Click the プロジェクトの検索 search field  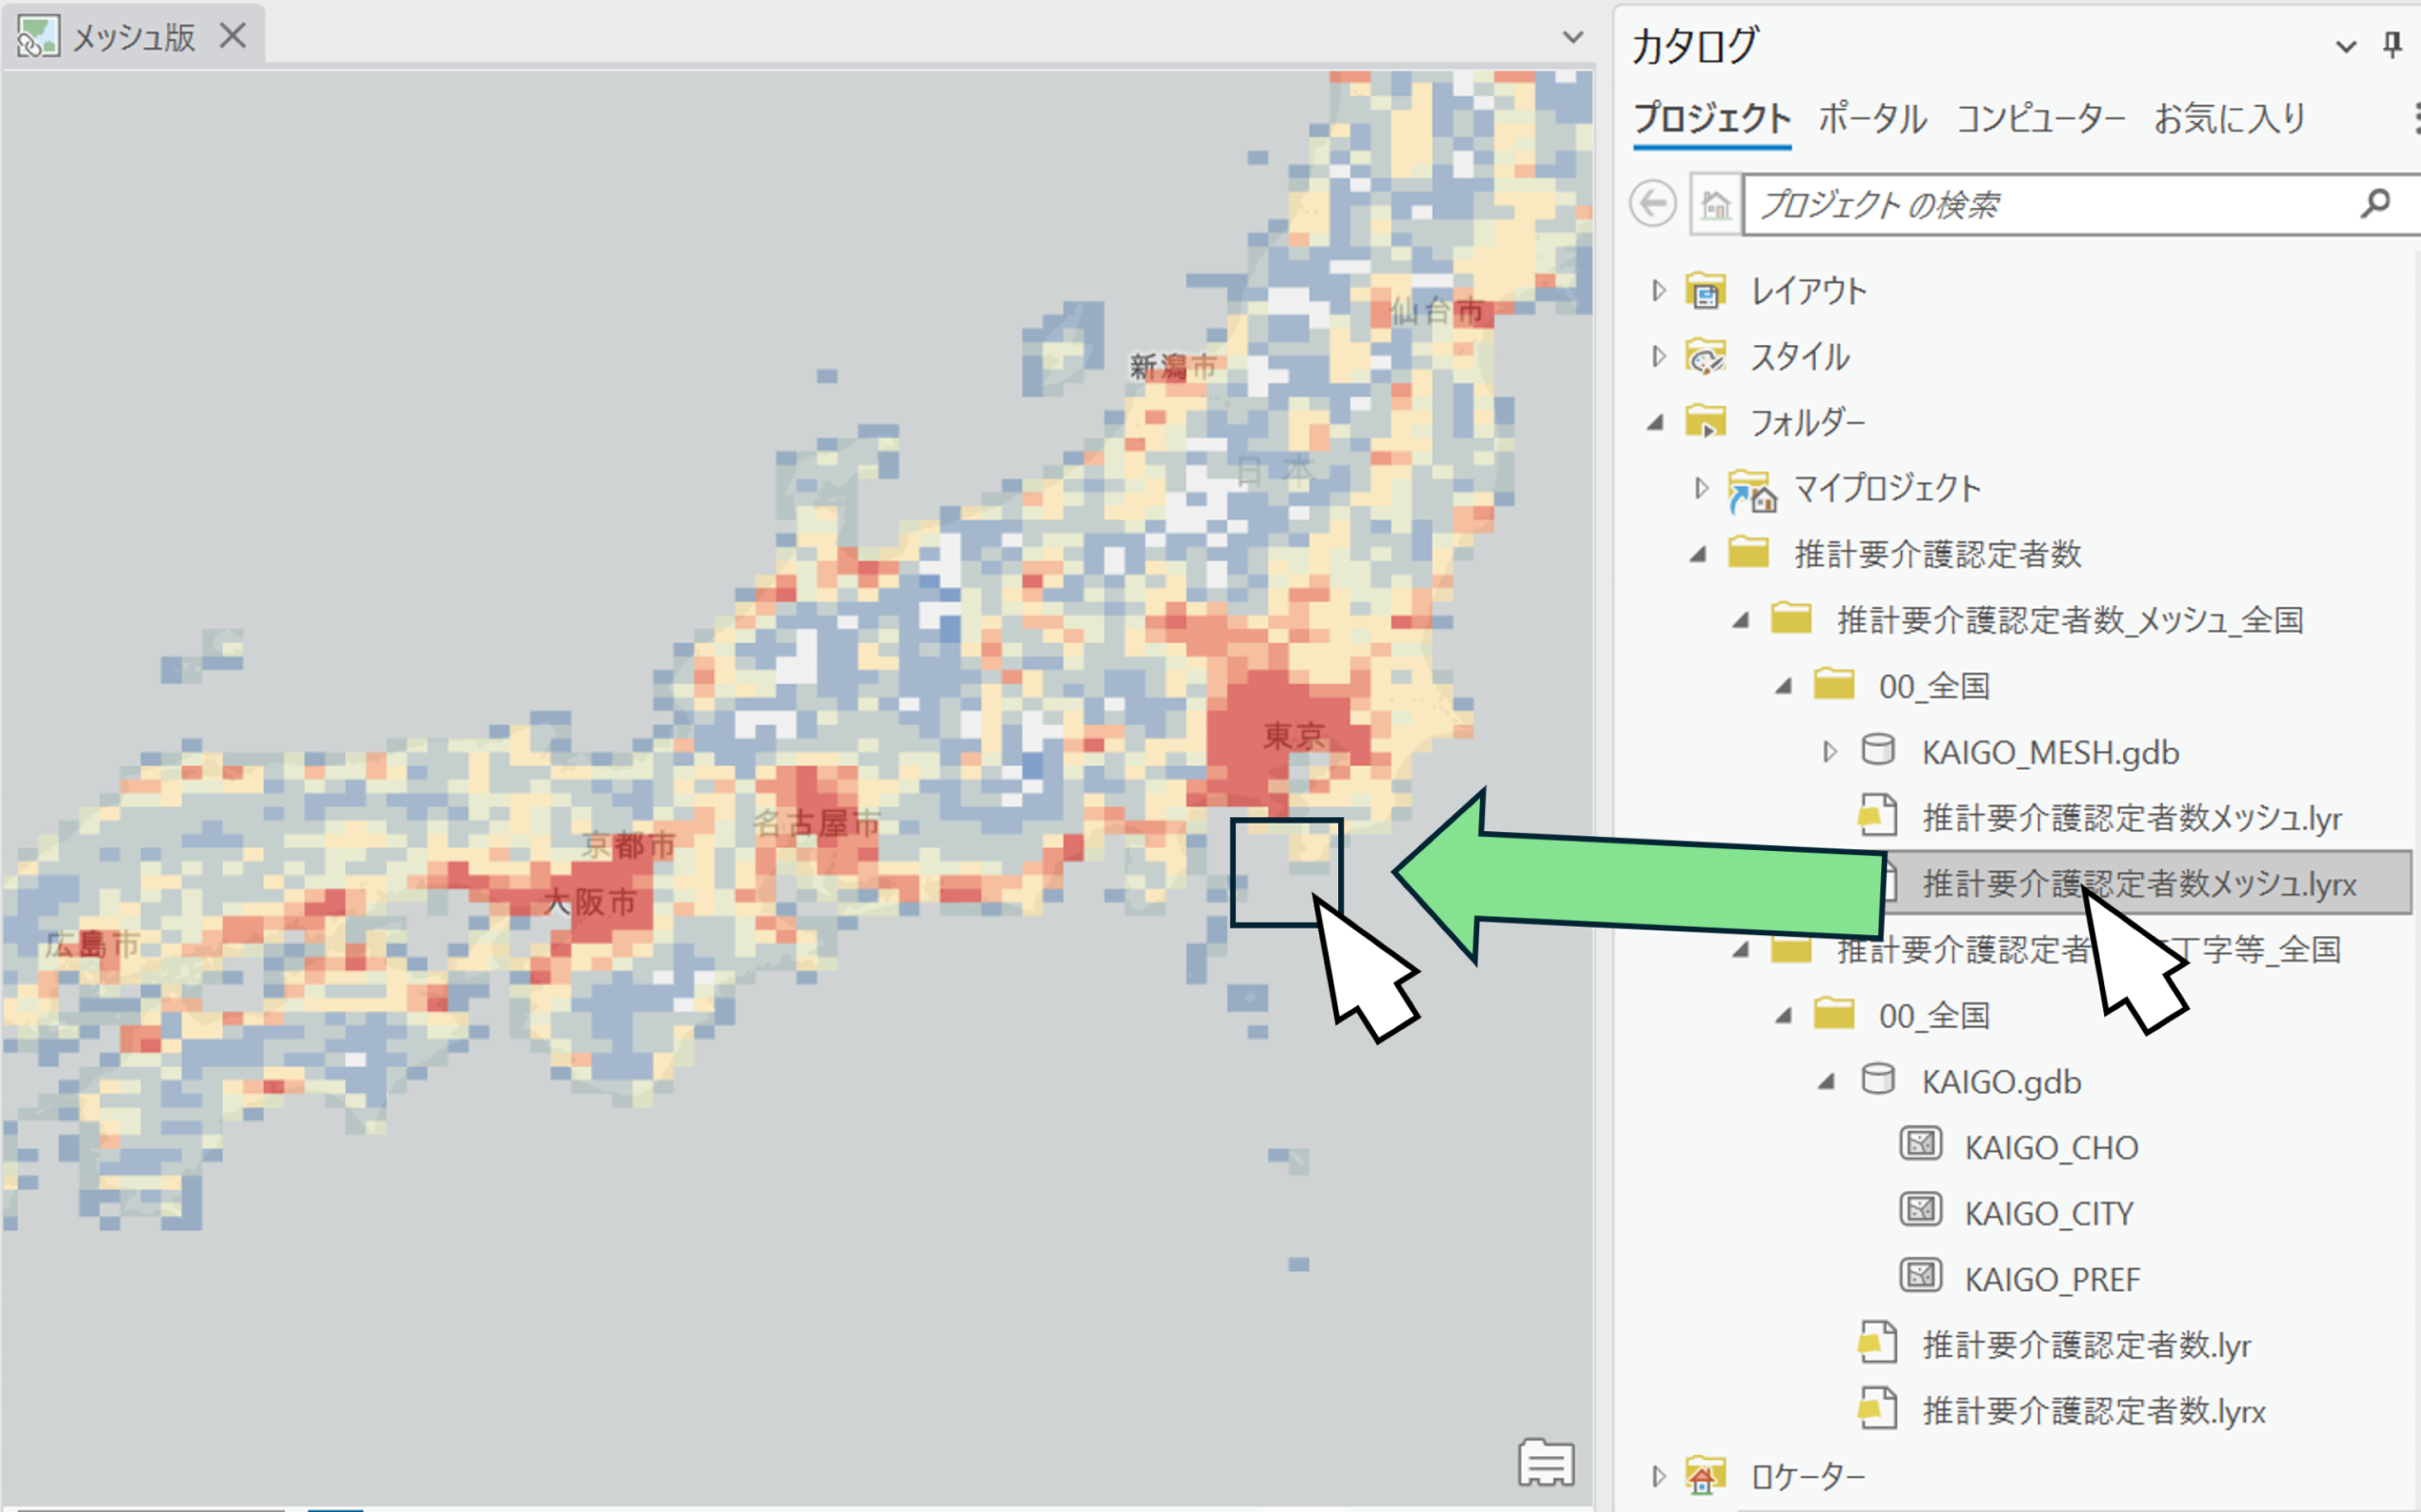tap(2050, 205)
